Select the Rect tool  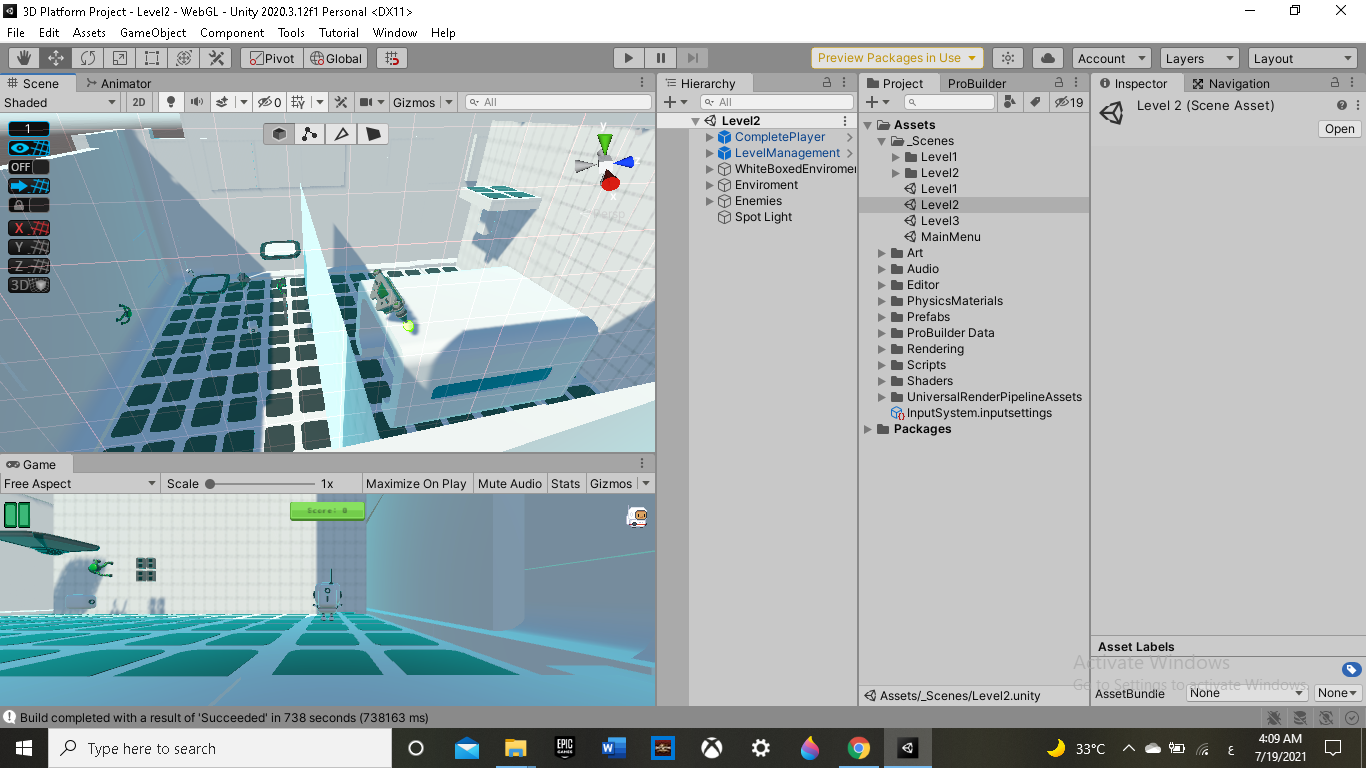pyautogui.click(x=152, y=58)
